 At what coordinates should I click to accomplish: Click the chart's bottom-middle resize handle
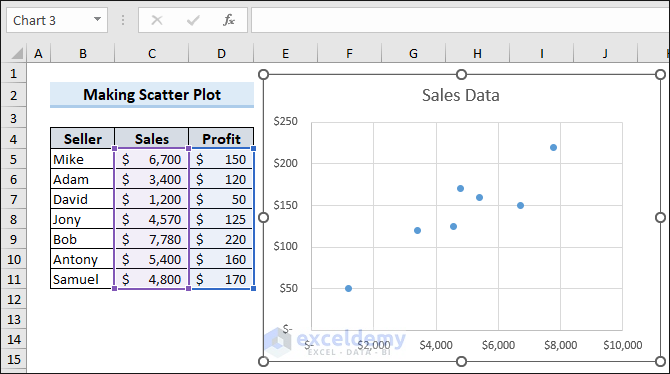tap(461, 362)
